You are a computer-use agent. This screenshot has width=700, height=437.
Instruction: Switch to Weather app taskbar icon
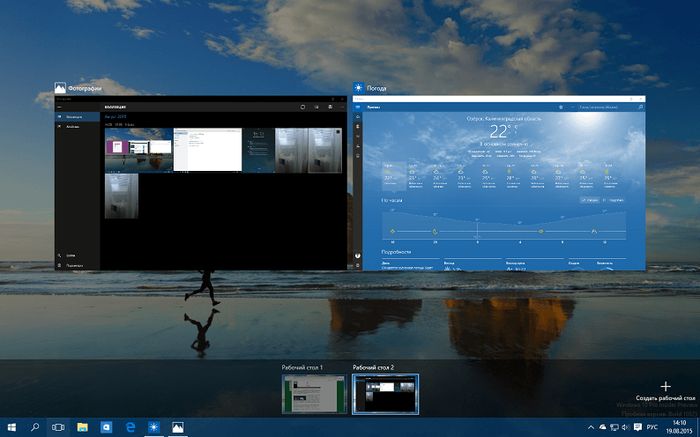pos(154,427)
